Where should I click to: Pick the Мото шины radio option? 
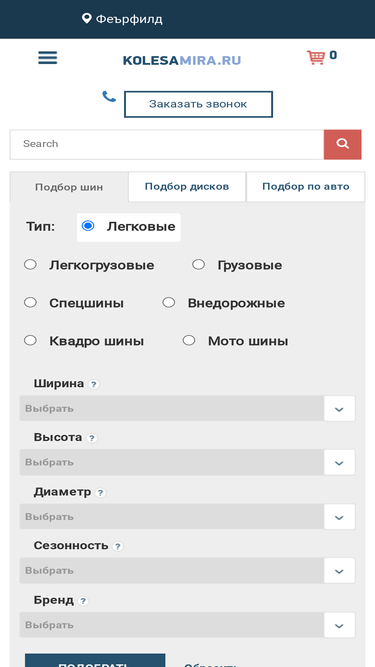[189, 340]
